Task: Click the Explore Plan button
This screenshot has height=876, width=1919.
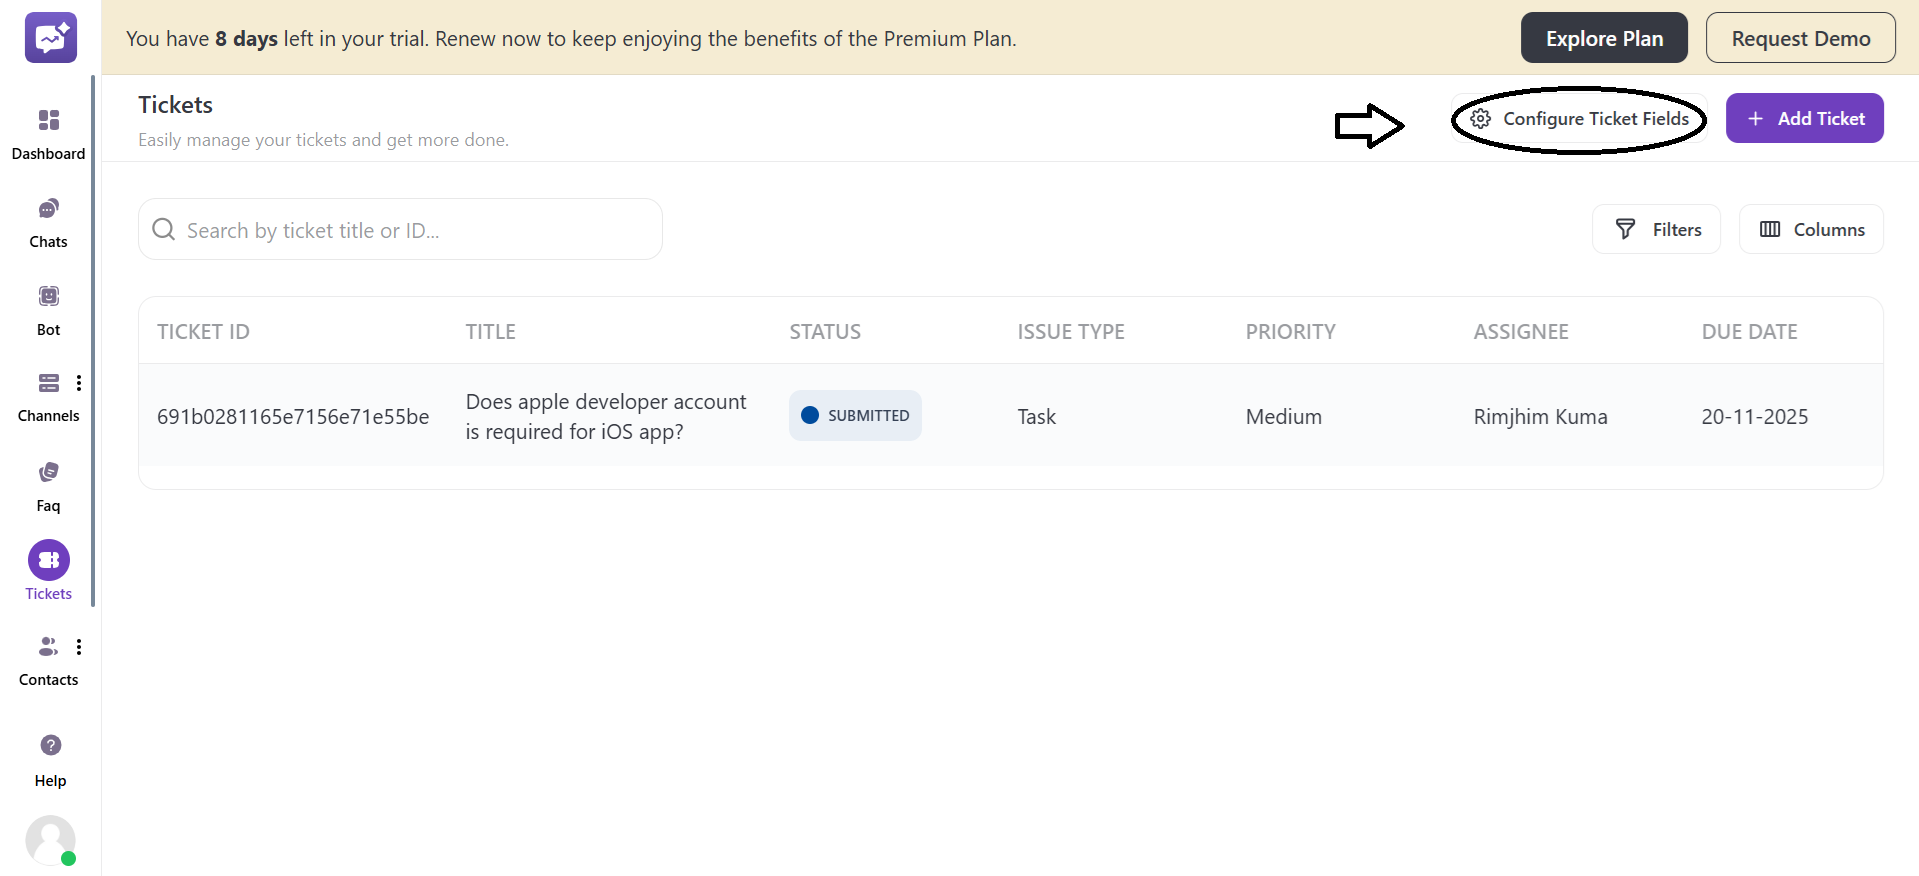Action: 1604,38
